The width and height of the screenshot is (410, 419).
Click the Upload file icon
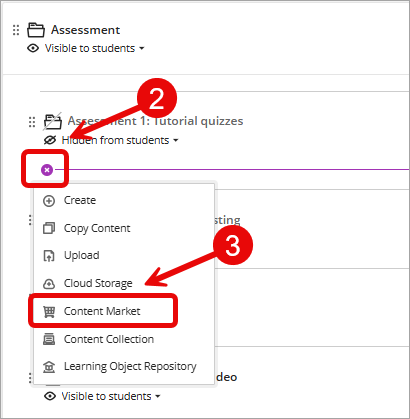tap(49, 256)
